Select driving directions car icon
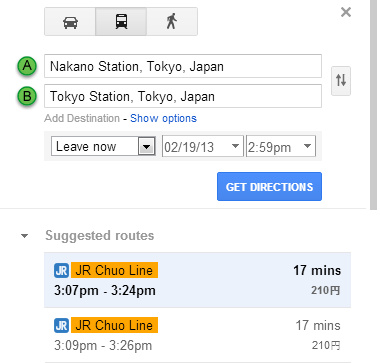 [x=70, y=22]
